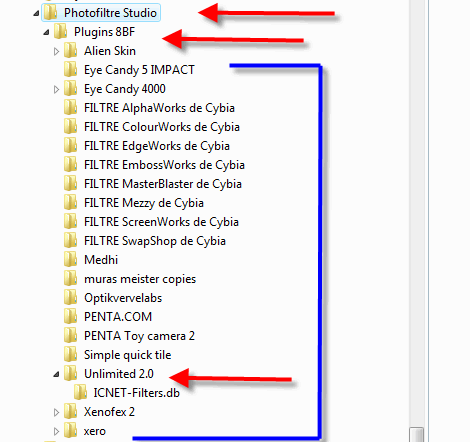The height and width of the screenshot is (442, 470).
Task: Click the xero folder icon
Action: pos(71,431)
